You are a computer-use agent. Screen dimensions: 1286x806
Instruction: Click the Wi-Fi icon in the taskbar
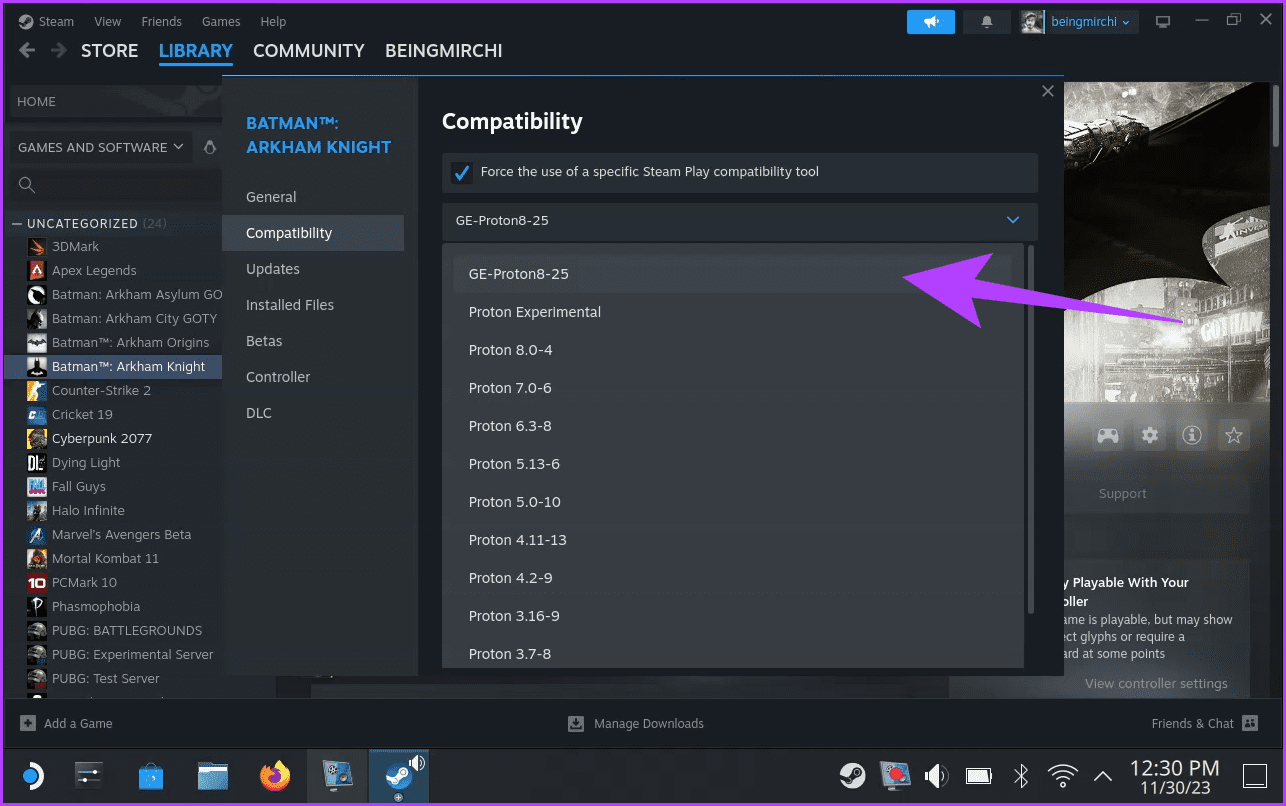coord(1062,775)
